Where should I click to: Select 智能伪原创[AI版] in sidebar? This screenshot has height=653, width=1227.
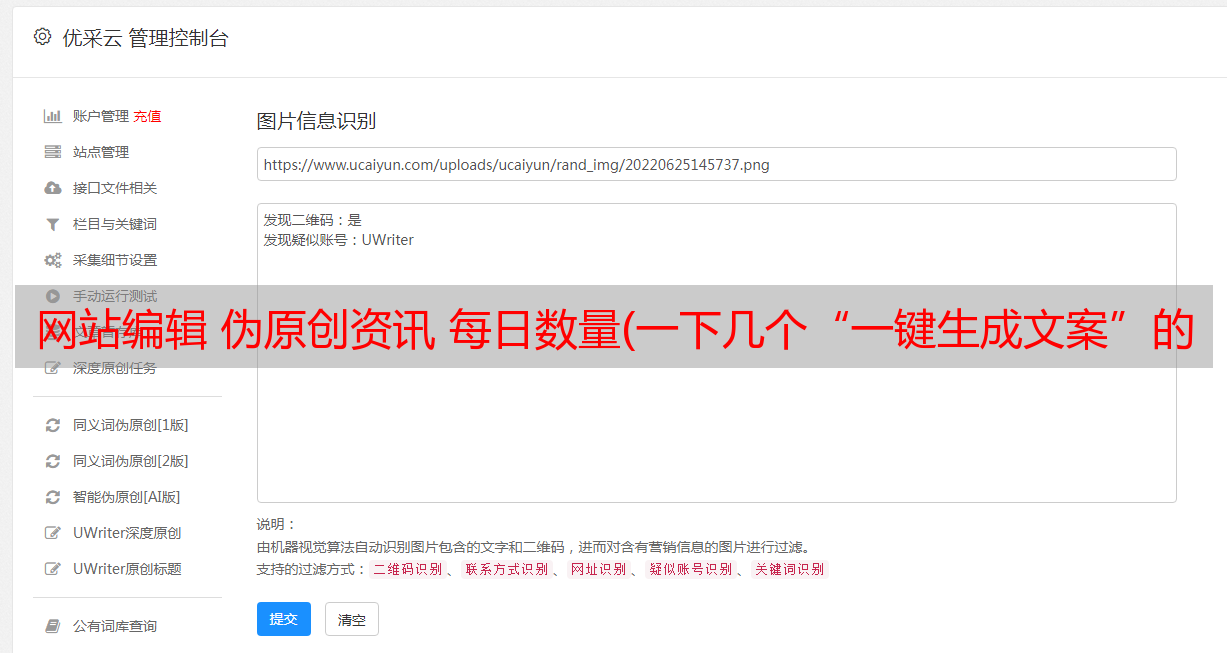tap(127, 497)
